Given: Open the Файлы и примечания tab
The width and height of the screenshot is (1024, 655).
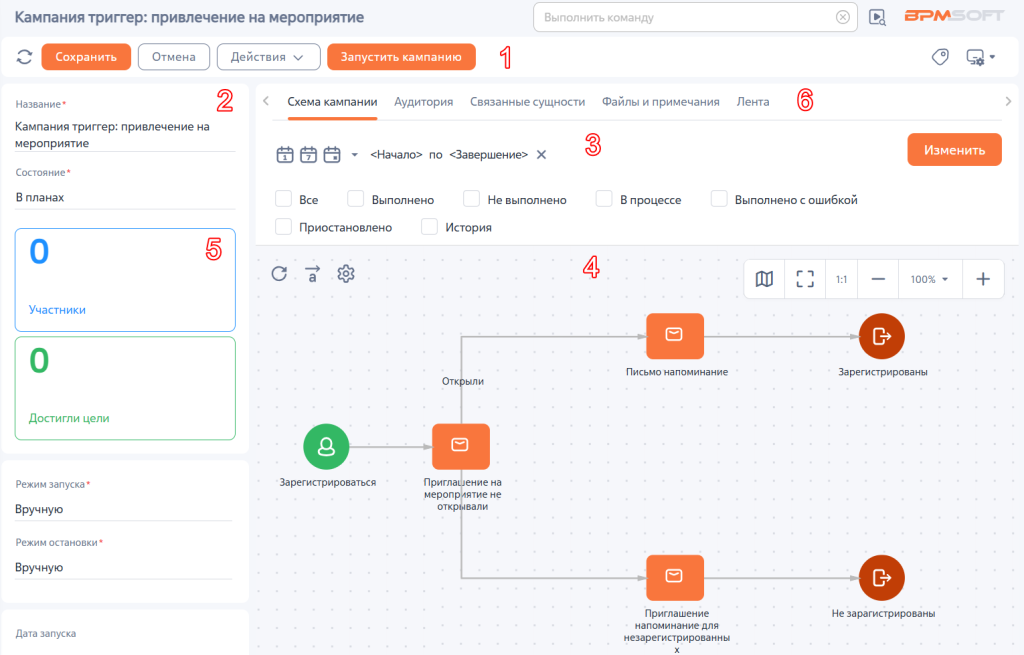Looking at the screenshot, I should pyautogui.click(x=660, y=102).
